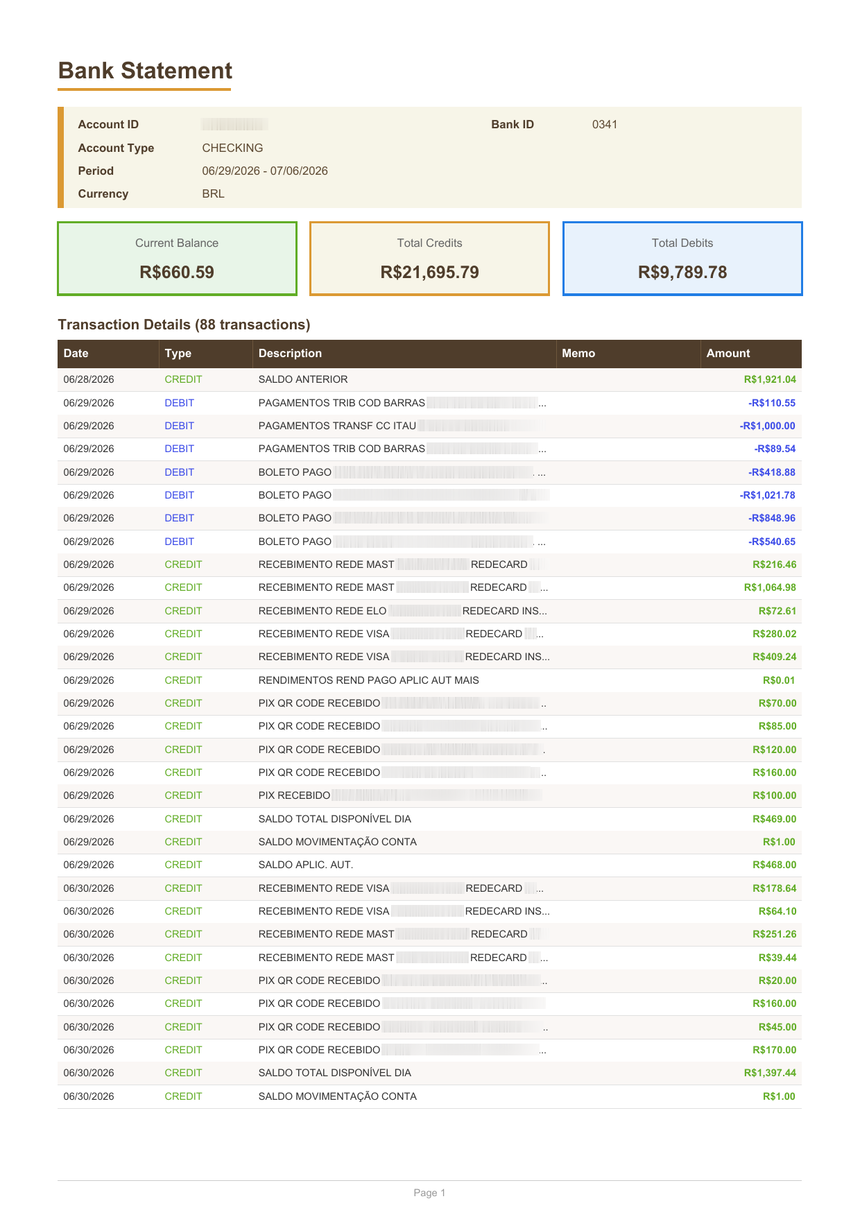The image size is (860, 1217).
Task: Select SALDO APLIC. AUT. description
Action: [x=305, y=865]
